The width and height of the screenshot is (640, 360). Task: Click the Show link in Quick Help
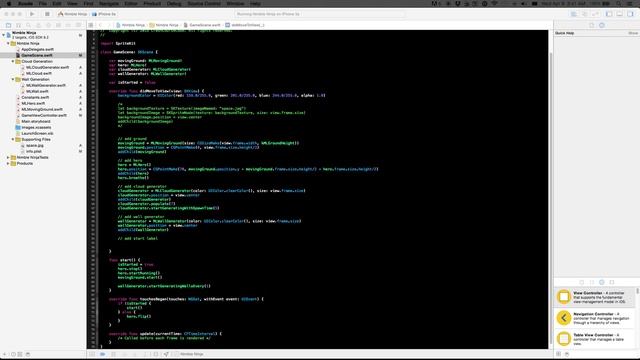[633, 33]
